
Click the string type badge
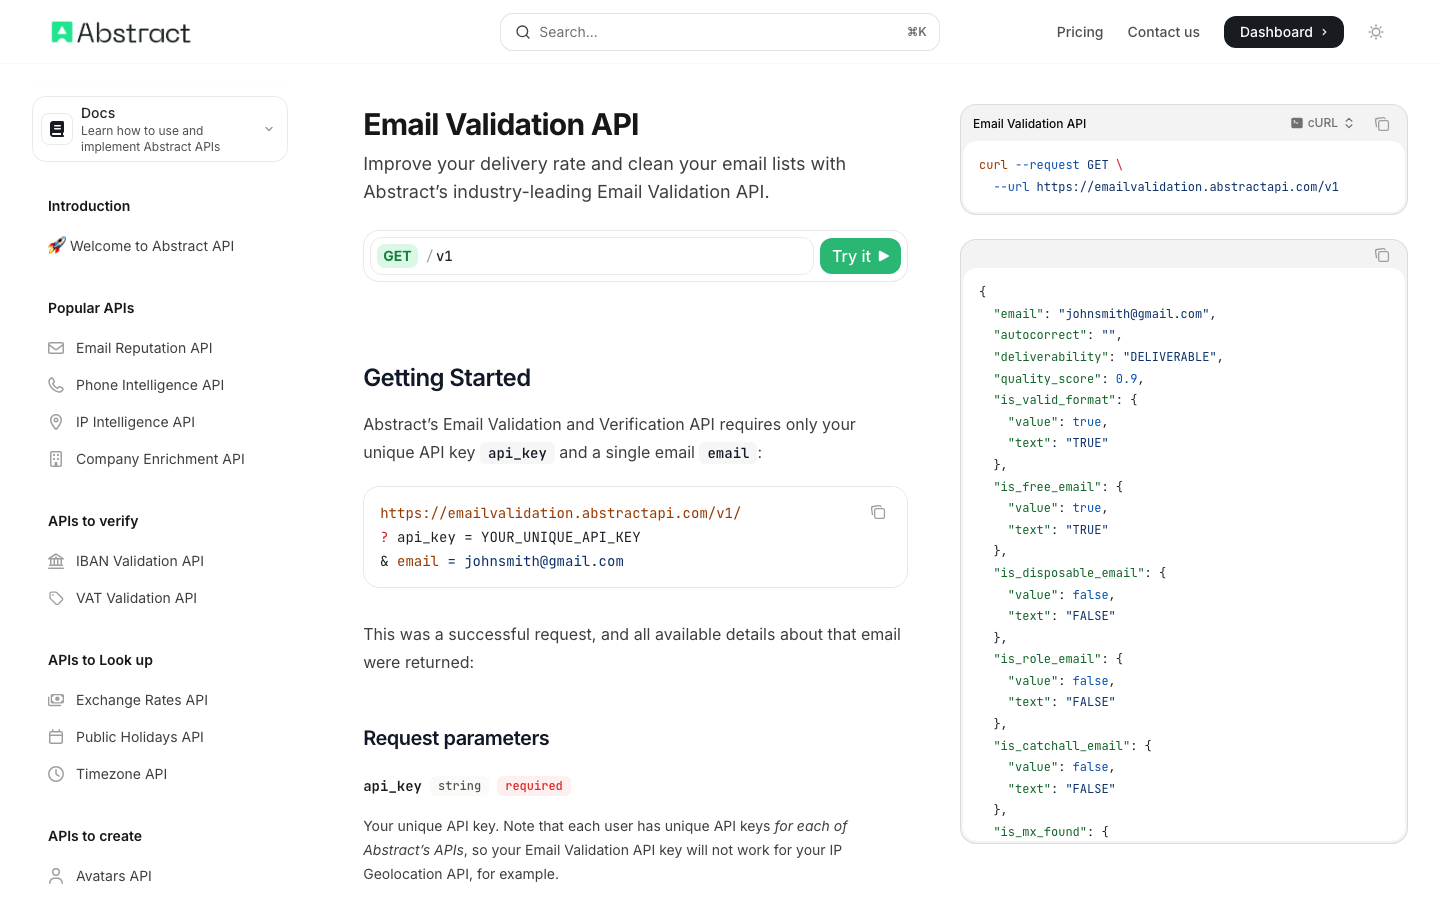tap(459, 786)
